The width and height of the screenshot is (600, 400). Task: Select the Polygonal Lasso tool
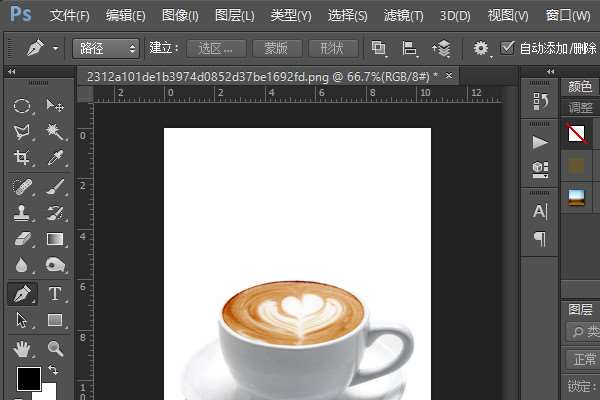(21, 132)
